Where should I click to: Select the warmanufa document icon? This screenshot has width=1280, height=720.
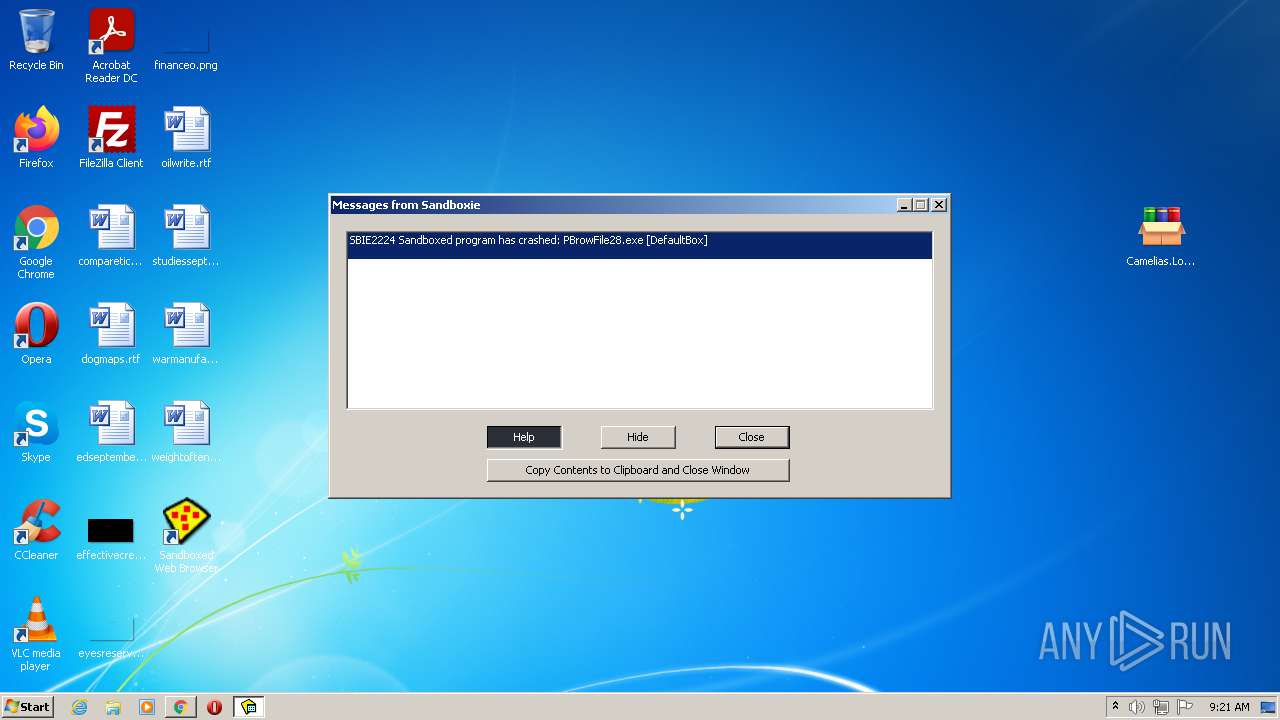[x=186, y=334]
